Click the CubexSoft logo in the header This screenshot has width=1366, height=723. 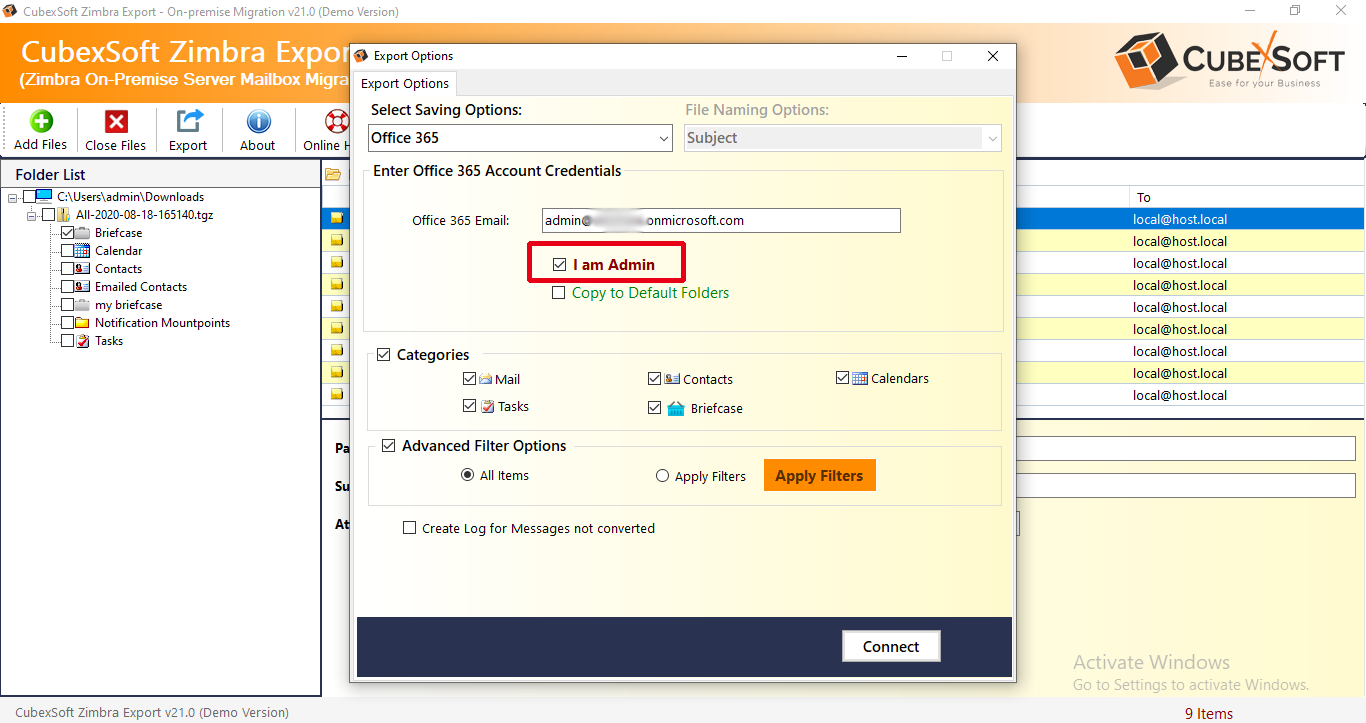(1231, 62)
